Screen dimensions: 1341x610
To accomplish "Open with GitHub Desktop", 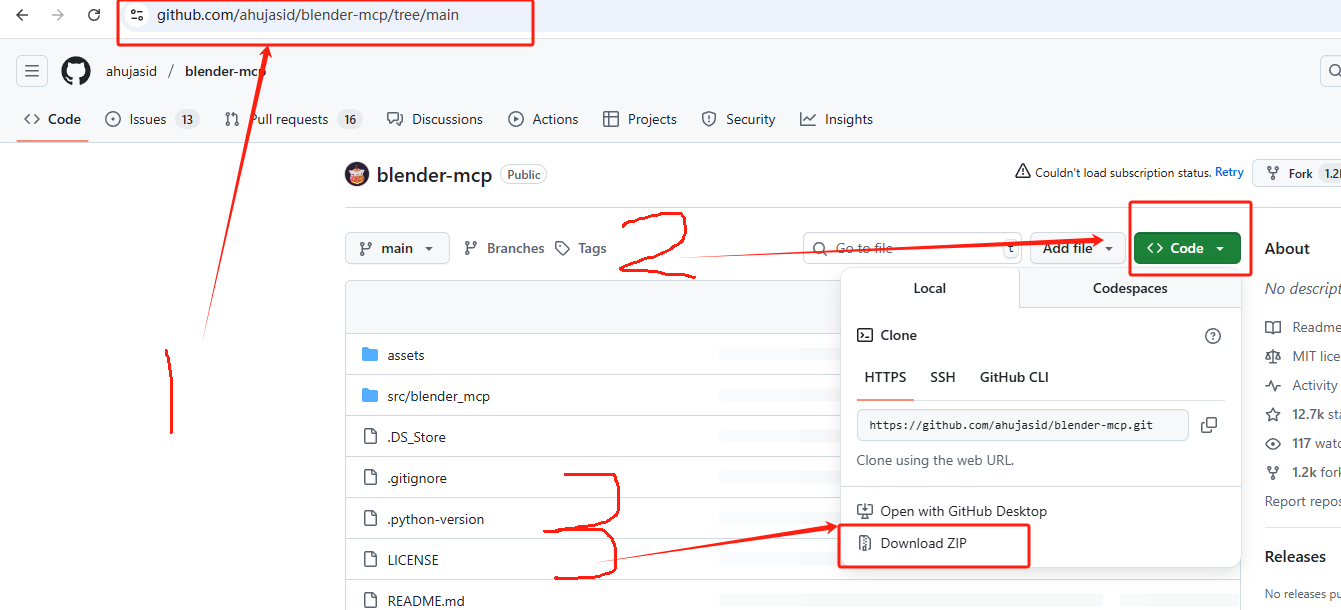I will (951, 511).
